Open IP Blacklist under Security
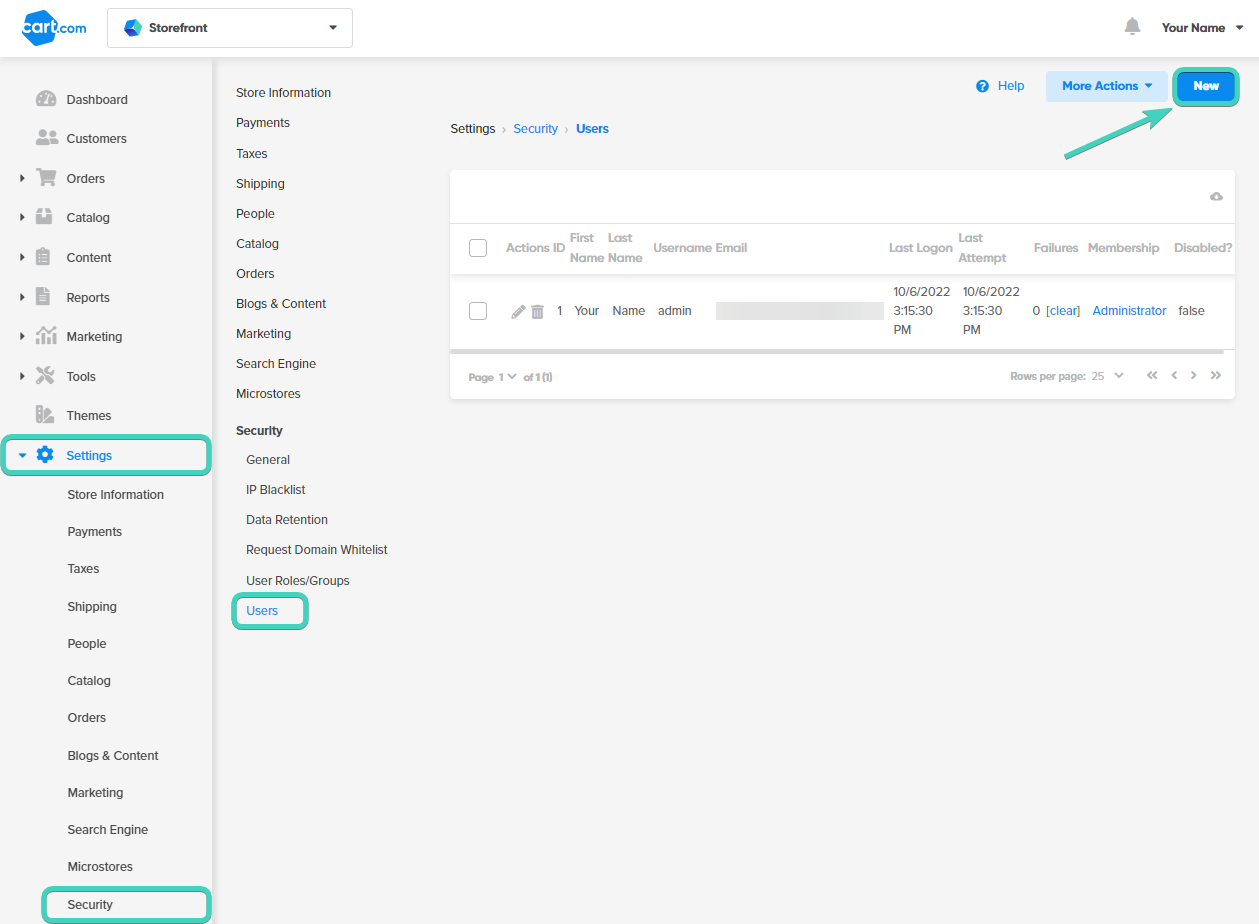Viewport: 1259px width, 924px height. (x=275, y=489)
